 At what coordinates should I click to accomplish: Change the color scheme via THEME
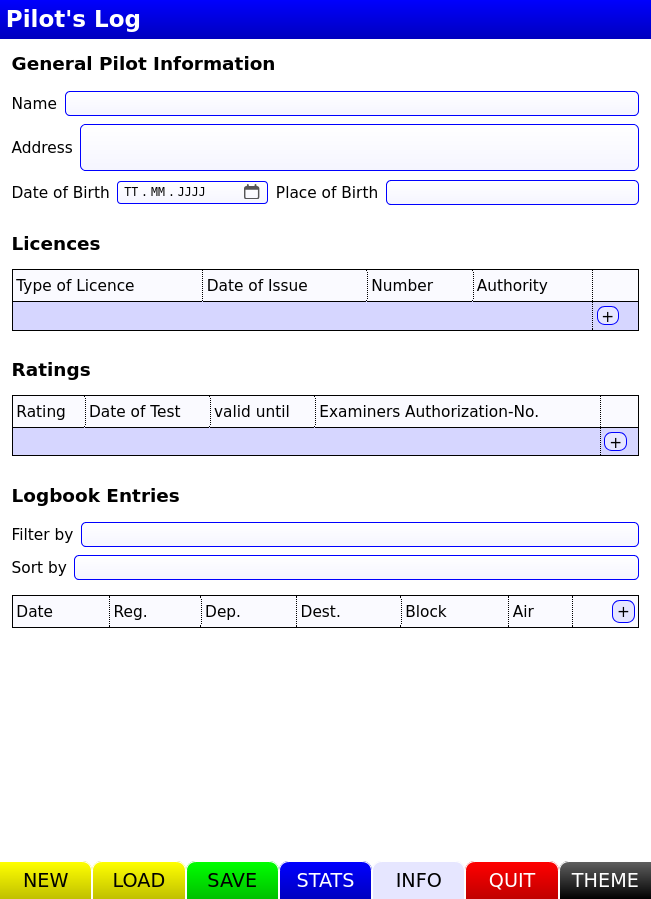[605, 880]
